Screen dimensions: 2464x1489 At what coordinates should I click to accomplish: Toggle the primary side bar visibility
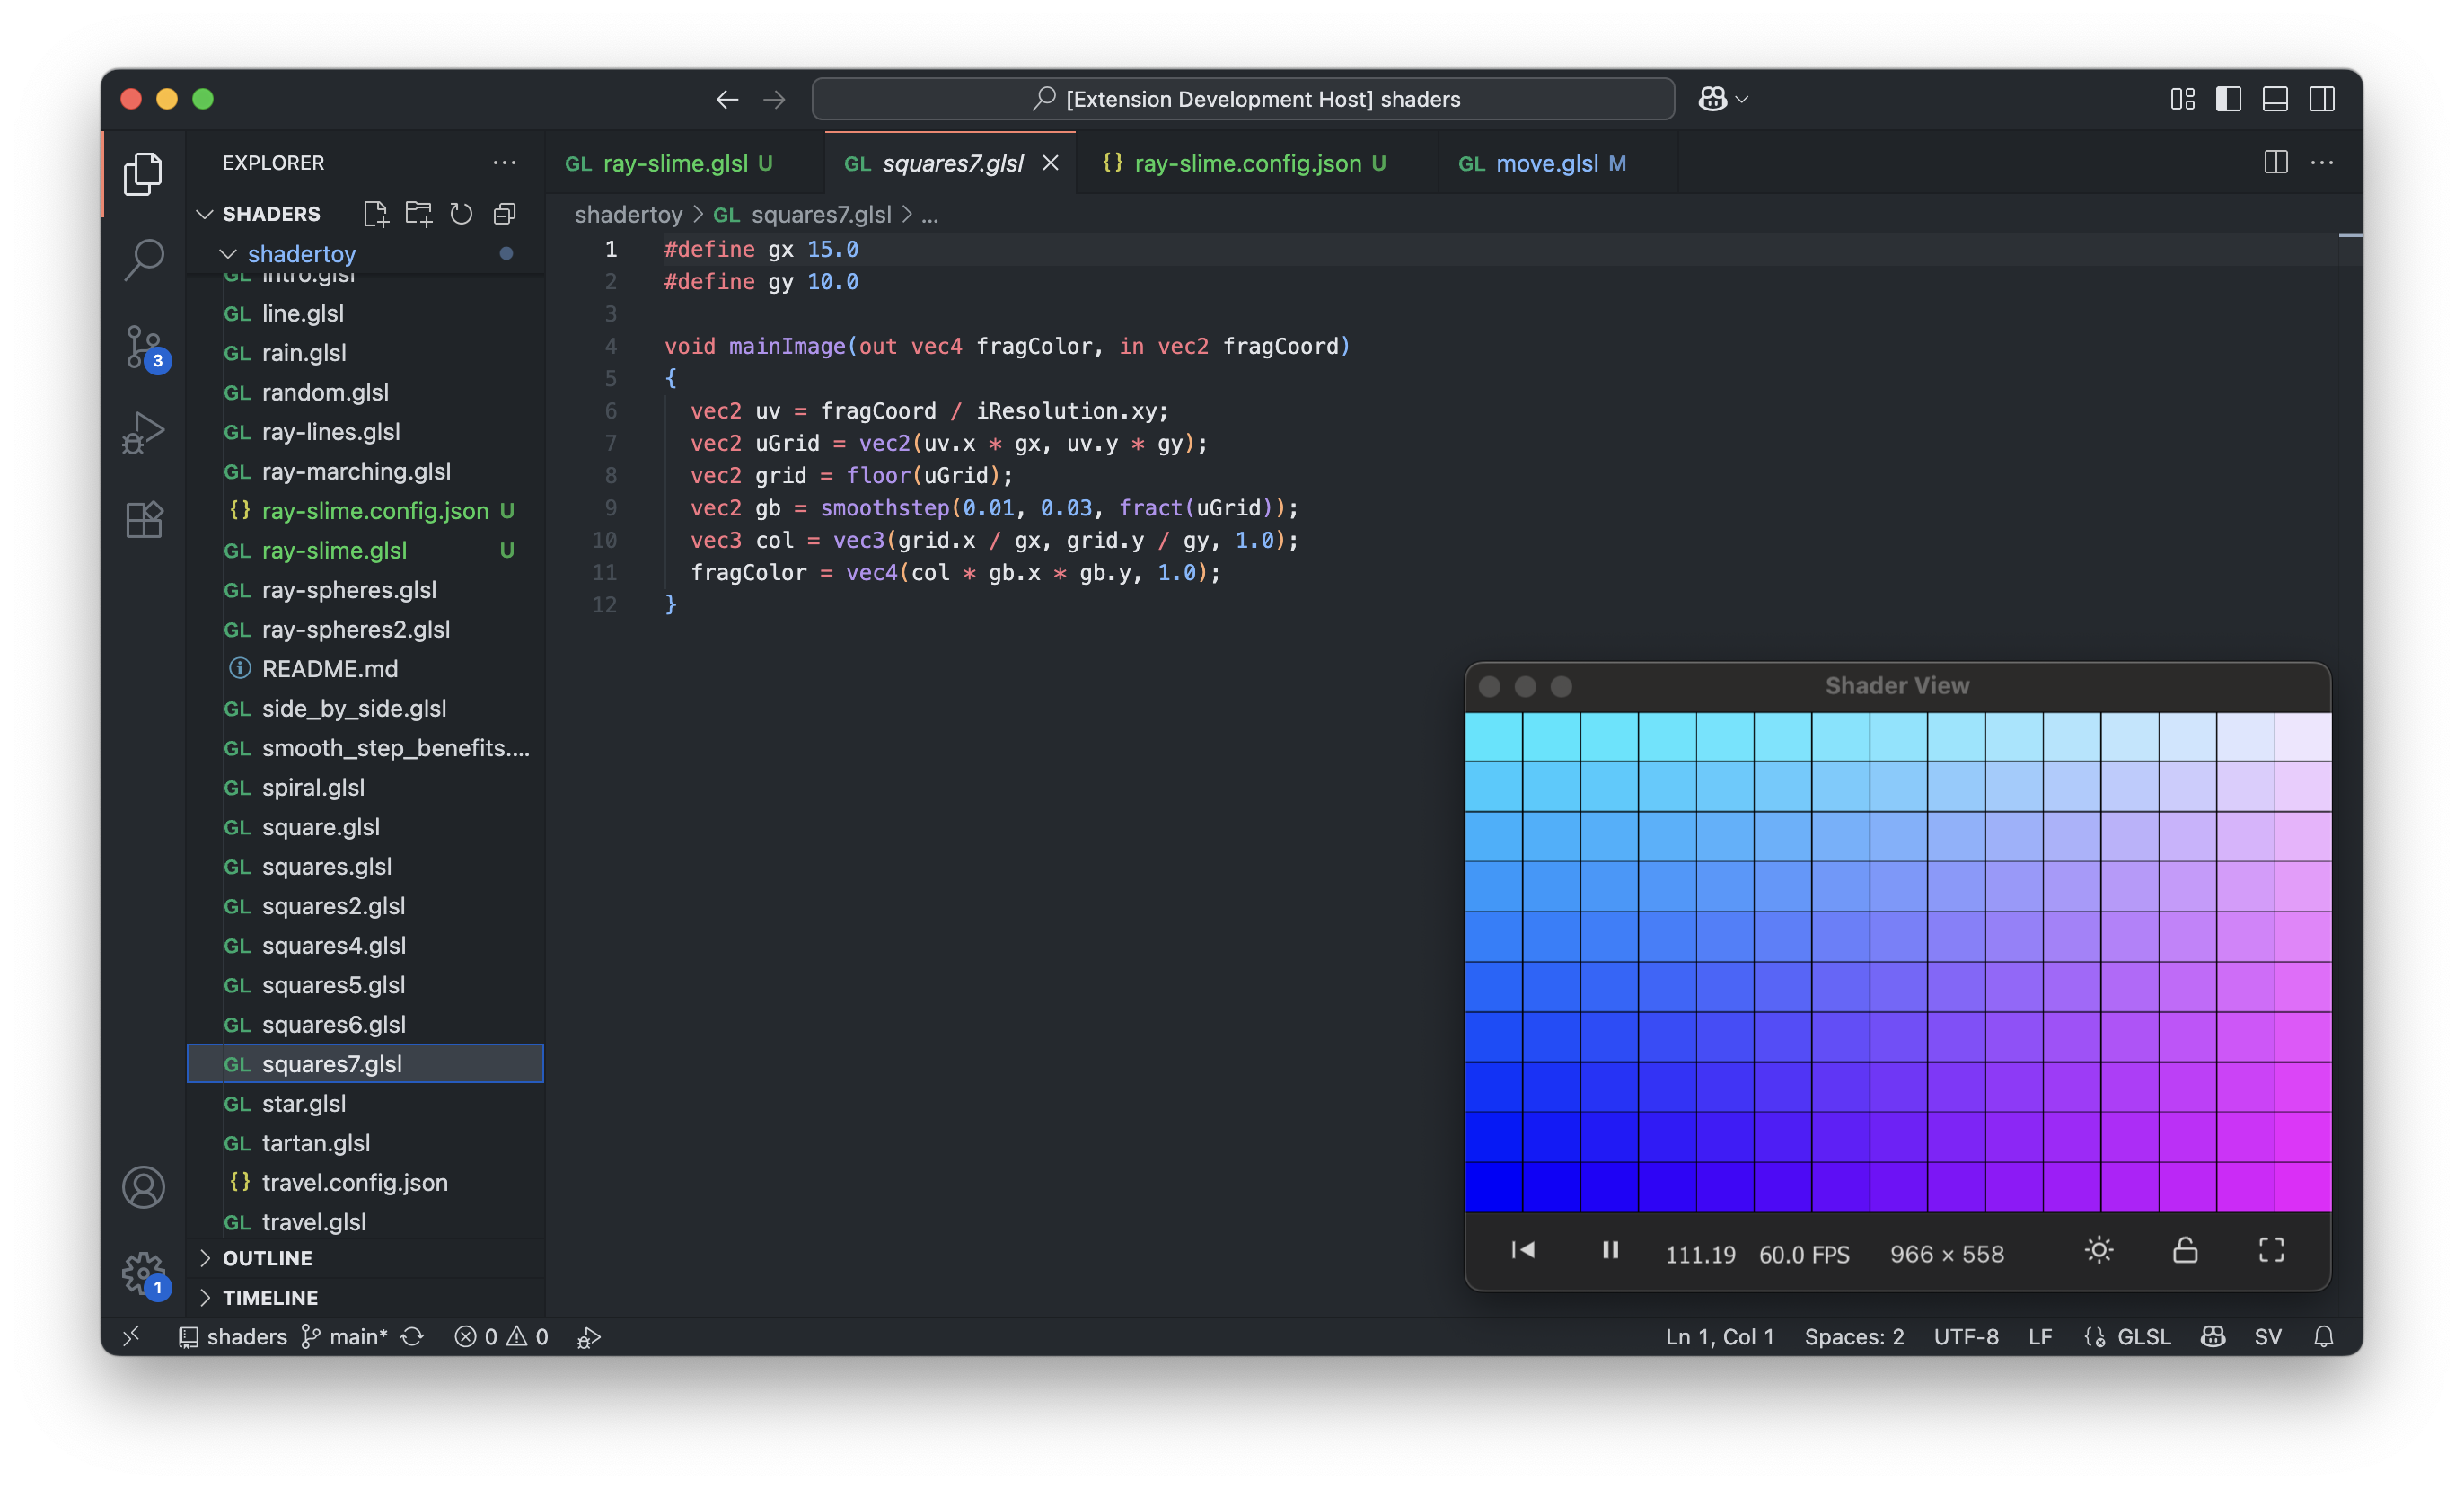pos(2228,99)
